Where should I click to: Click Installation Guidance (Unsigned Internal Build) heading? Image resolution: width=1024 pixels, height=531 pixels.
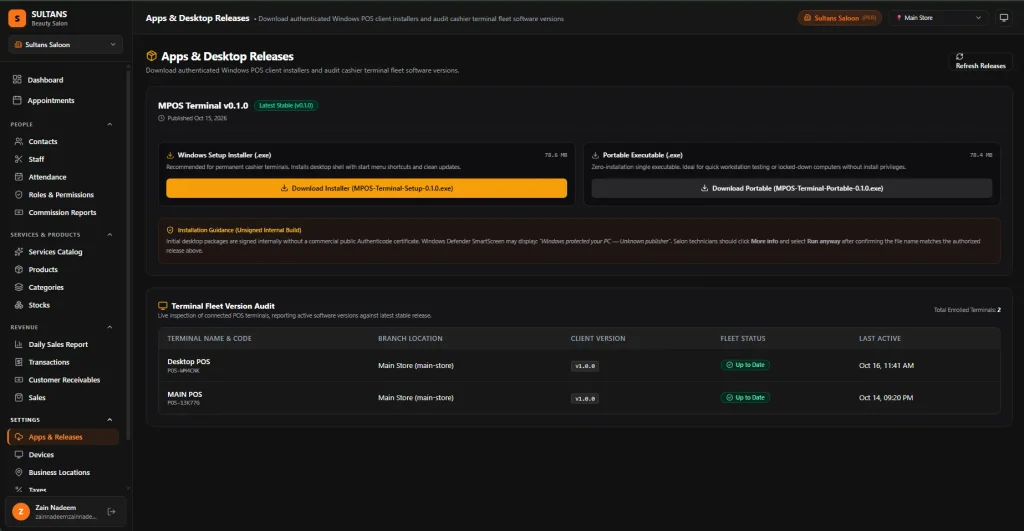click(x=239, y=230)
